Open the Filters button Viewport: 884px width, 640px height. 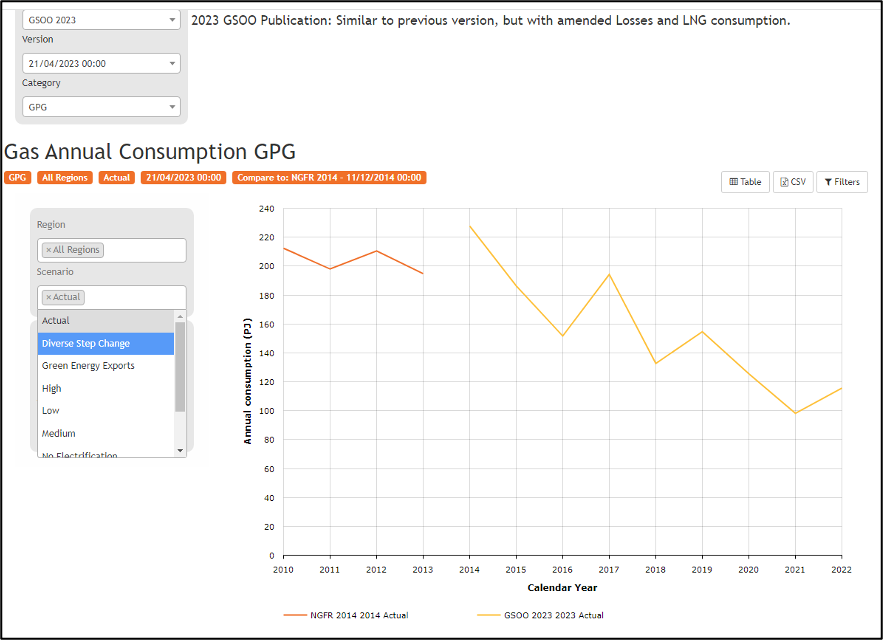(x=841, y=182)
